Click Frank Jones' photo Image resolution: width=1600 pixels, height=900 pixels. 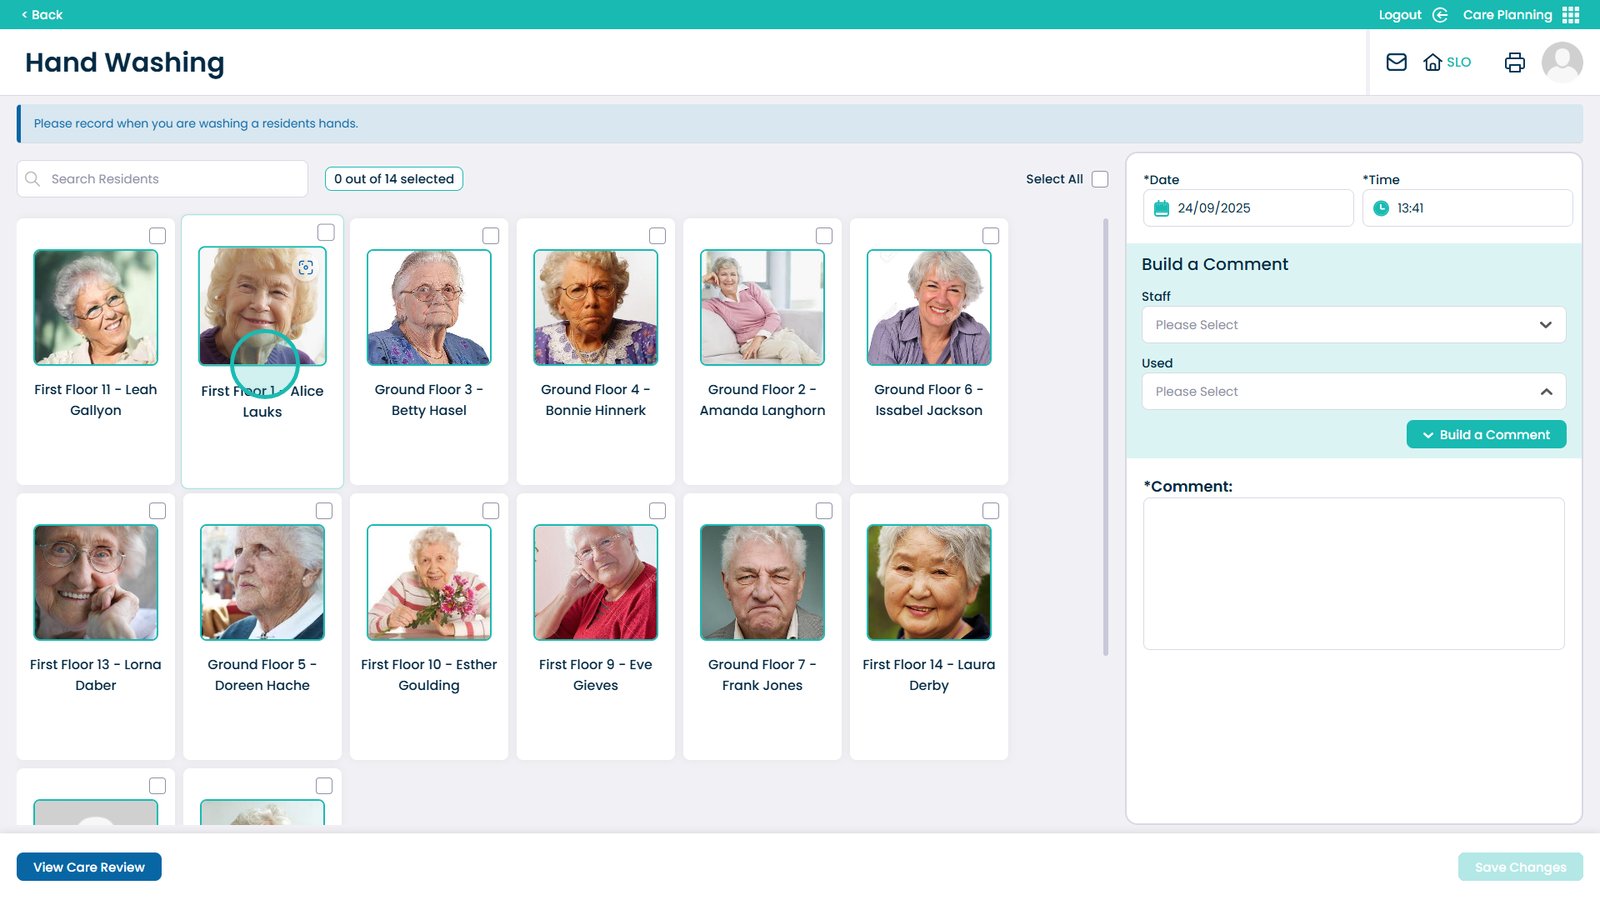762,582
